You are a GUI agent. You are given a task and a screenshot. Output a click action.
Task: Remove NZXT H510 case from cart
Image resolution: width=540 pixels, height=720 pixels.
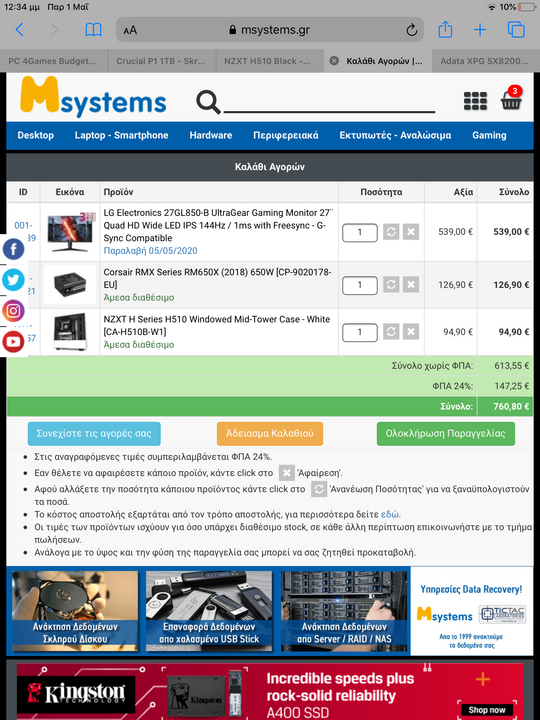[x=411, y=332]
